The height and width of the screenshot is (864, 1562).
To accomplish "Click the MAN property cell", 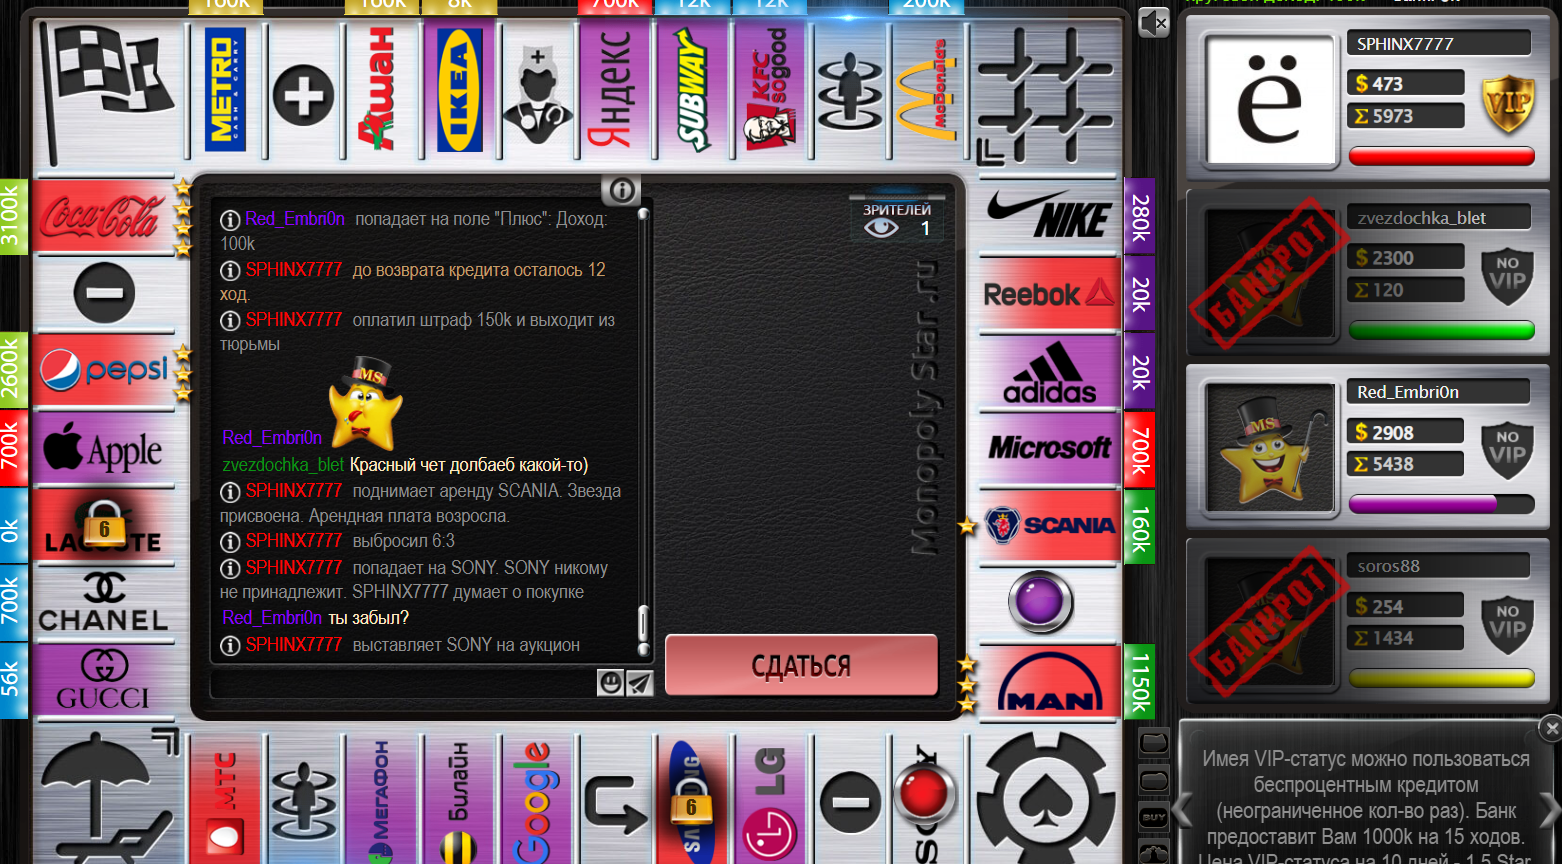I will (x=1048, y=682).
